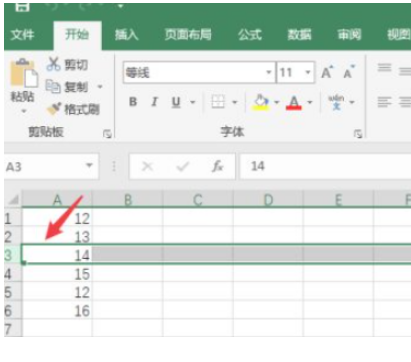411x362 pixels.
Task: Click the select all corner triangle
Action: pyautogui.click(x=13, y=200)
